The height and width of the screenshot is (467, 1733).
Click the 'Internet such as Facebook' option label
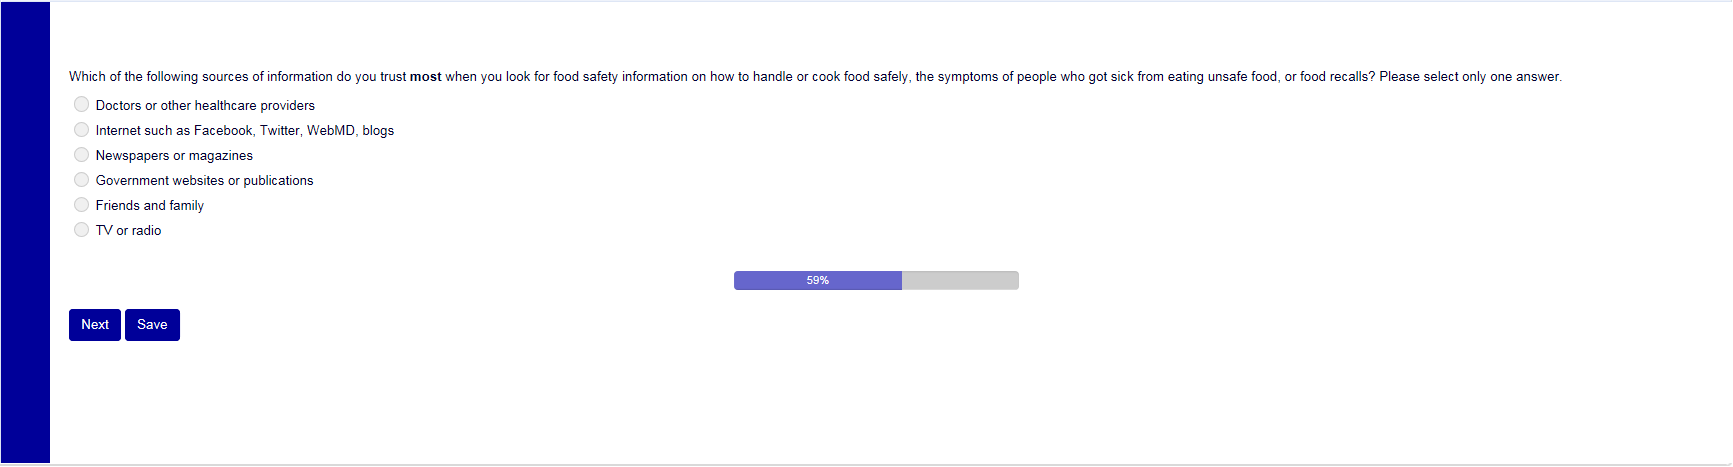[x=244, y=130]
